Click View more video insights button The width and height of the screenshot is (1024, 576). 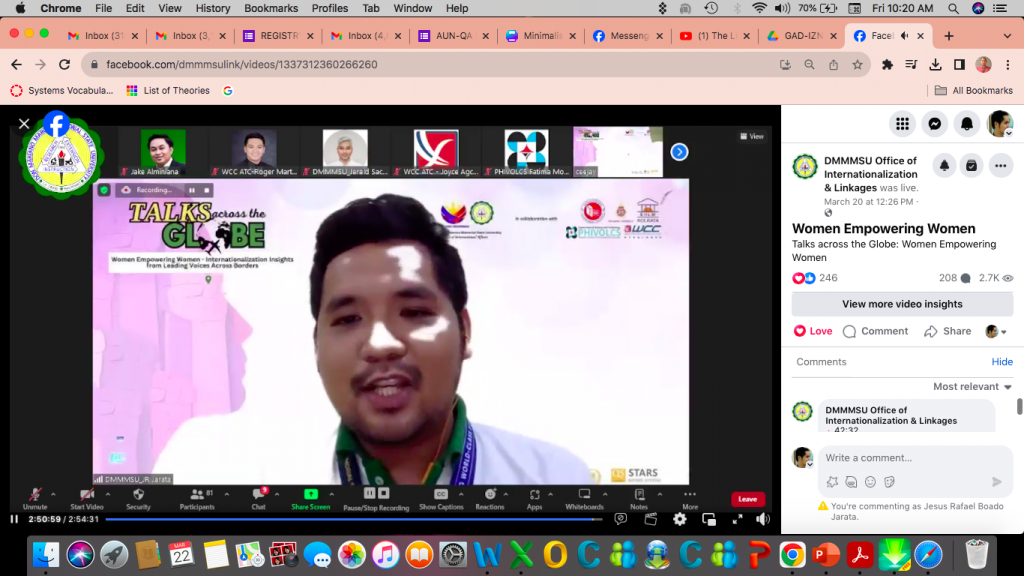[x=902, y=304]
